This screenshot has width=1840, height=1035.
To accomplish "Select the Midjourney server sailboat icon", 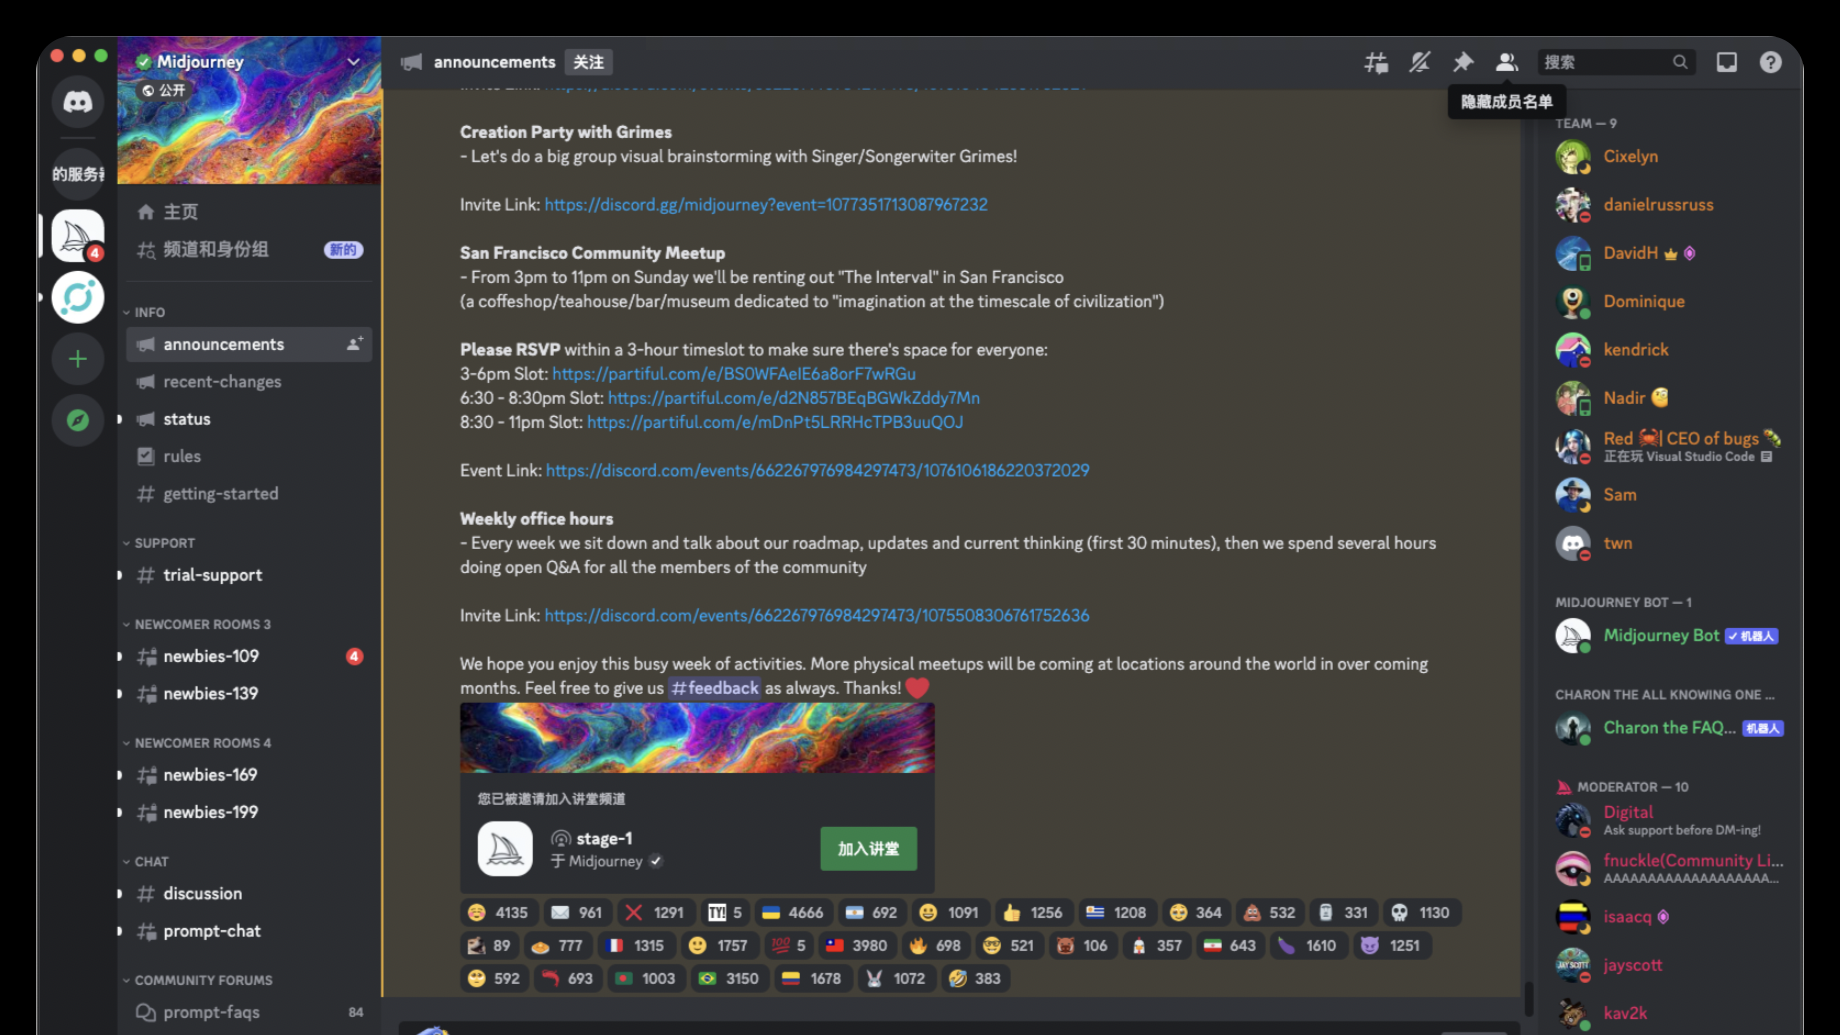I will (x=78, y=236).
